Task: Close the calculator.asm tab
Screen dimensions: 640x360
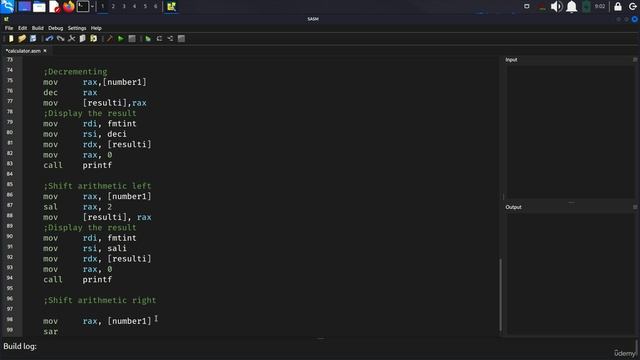Action: tap(45, 51)
